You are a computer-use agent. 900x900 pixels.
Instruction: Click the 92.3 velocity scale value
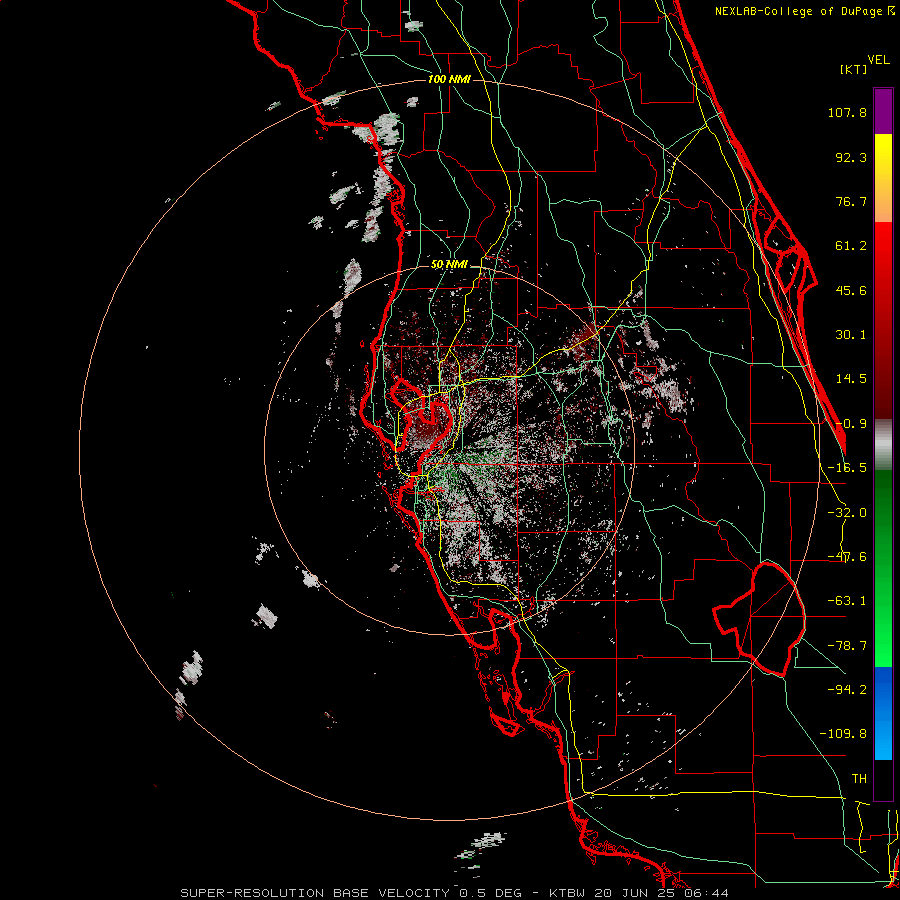[x=851, y=157]
